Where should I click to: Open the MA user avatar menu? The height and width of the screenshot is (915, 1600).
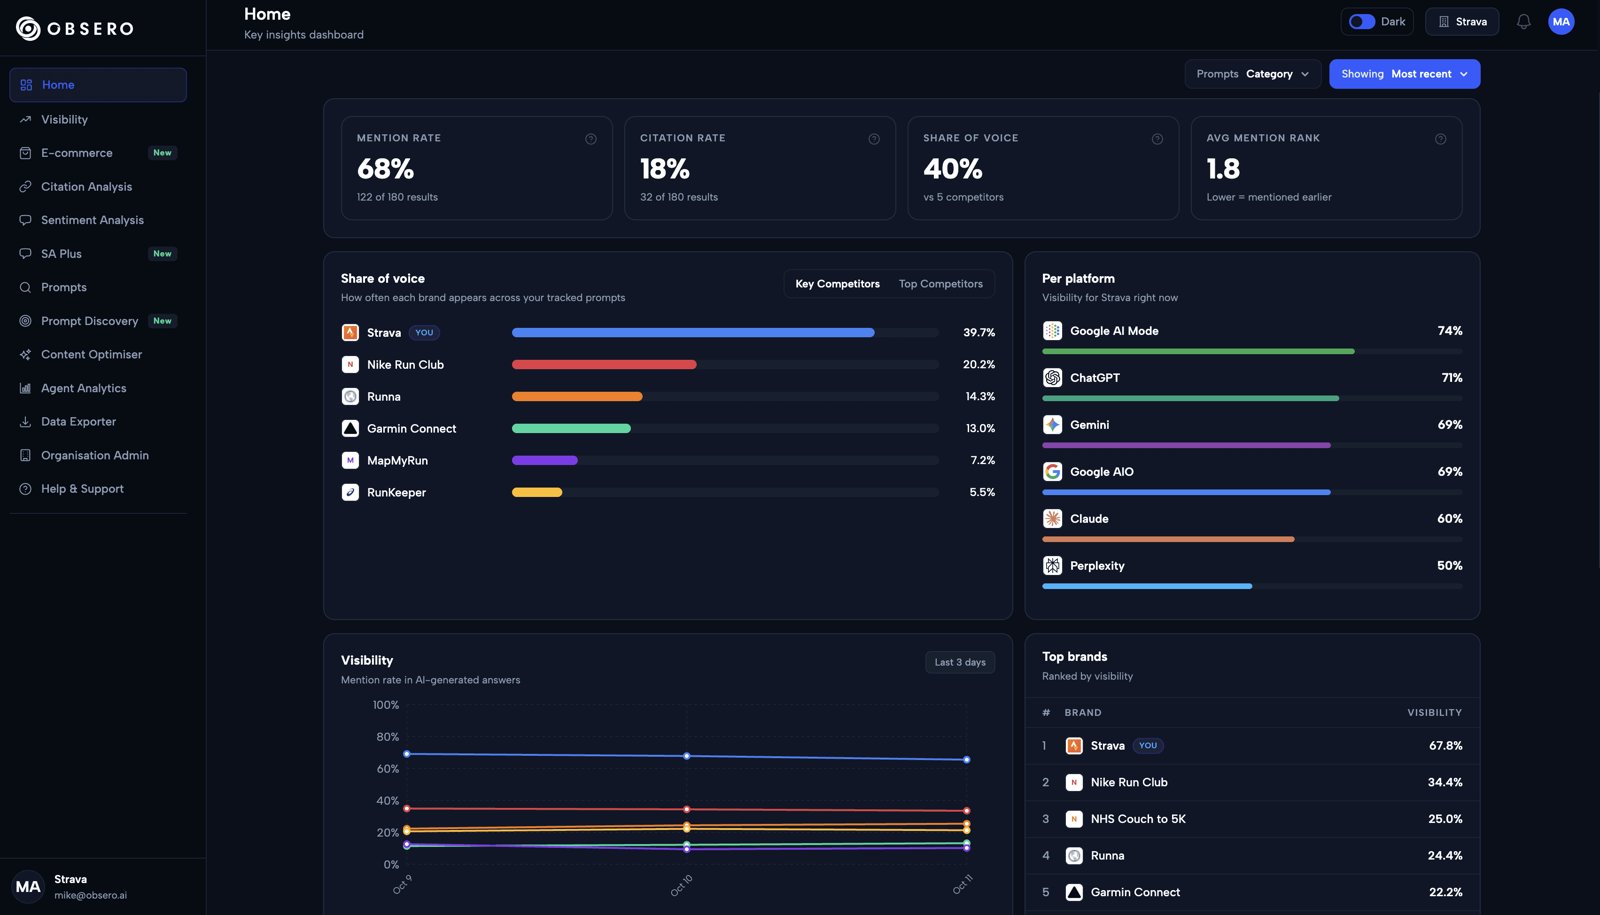pyautogui.click(x=1561, y=21)
